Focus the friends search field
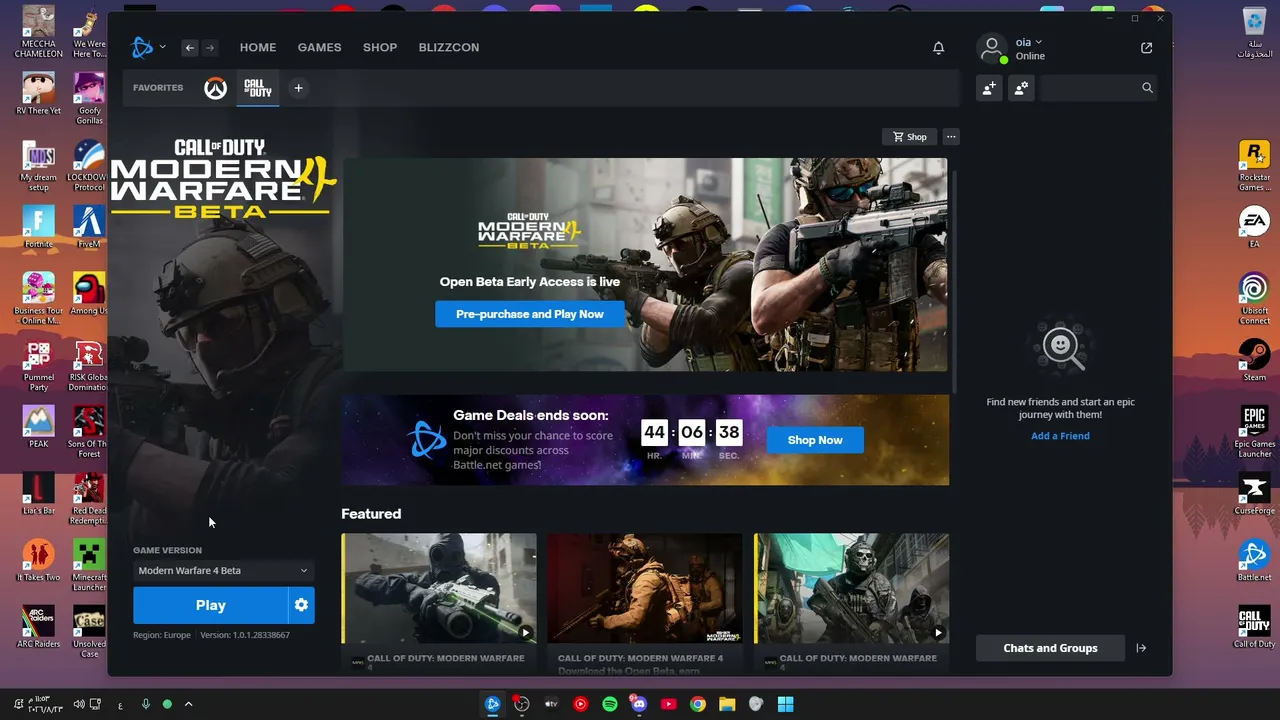The image size is (1280, 720). [1098, 88]
